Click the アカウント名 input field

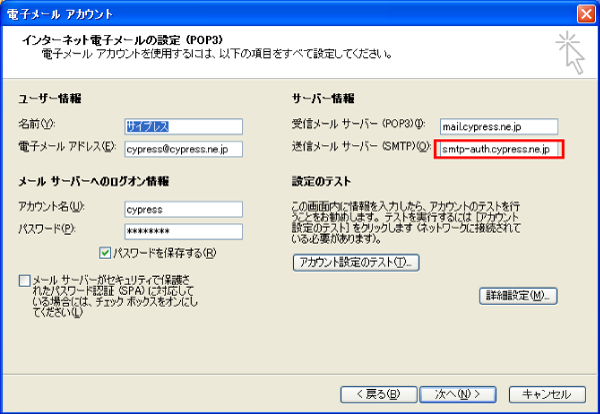coord(184,209)
